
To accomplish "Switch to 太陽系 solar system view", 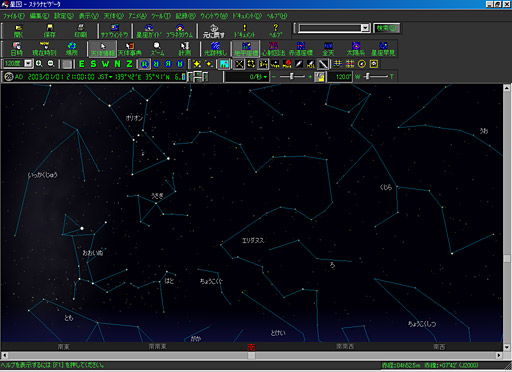I will 356,49.
